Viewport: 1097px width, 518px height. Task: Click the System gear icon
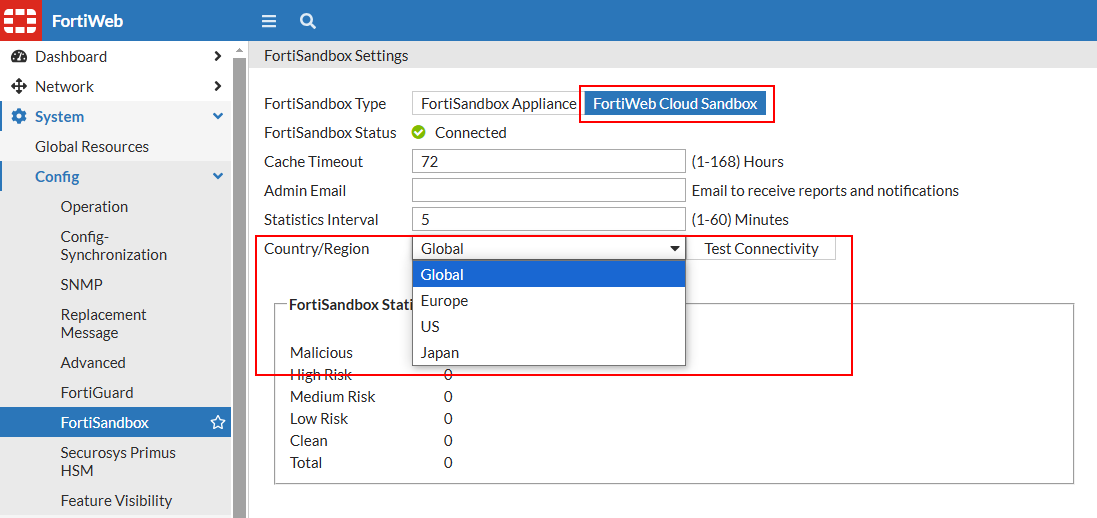(x=19, y=117)
